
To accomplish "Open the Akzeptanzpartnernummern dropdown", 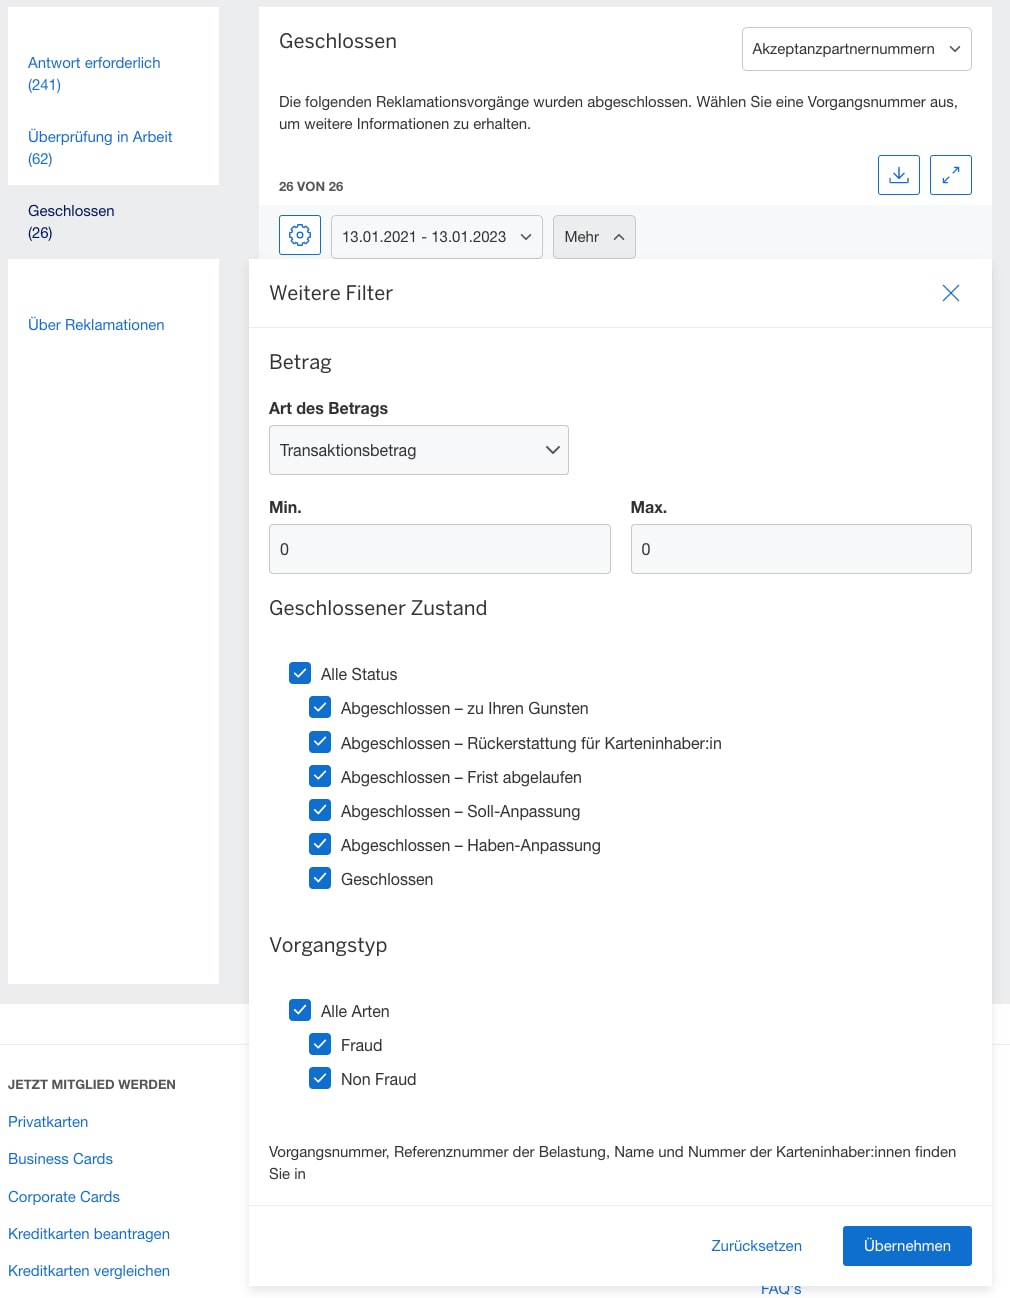I will click(x=856, y=48).
